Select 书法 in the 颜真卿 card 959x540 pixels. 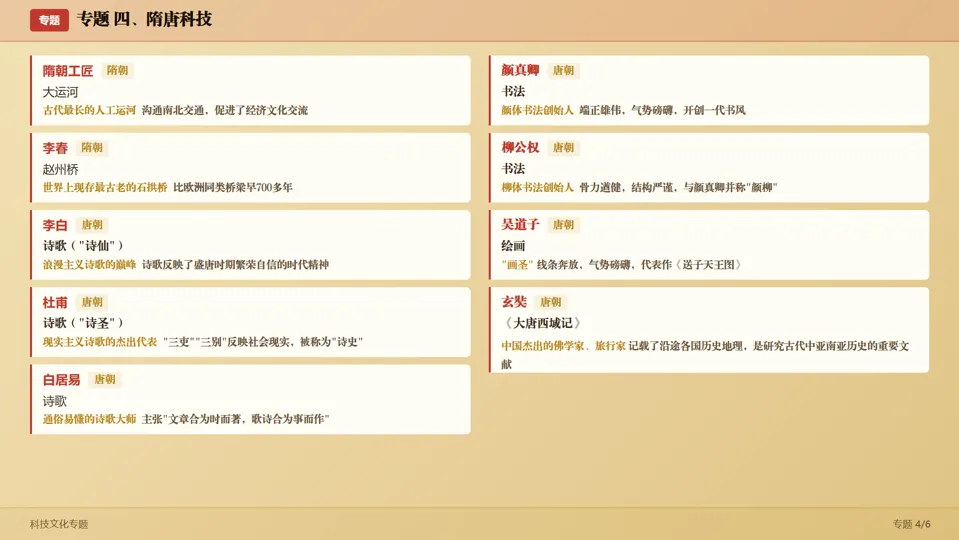(513, 92)
